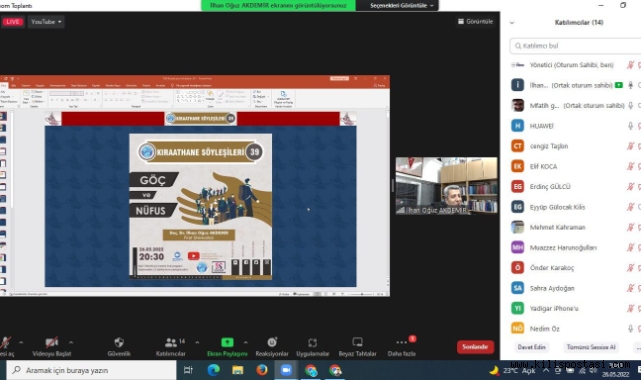
Task: Toggle mic icon for Nedim Öz
Action: (x=630, y=328)
